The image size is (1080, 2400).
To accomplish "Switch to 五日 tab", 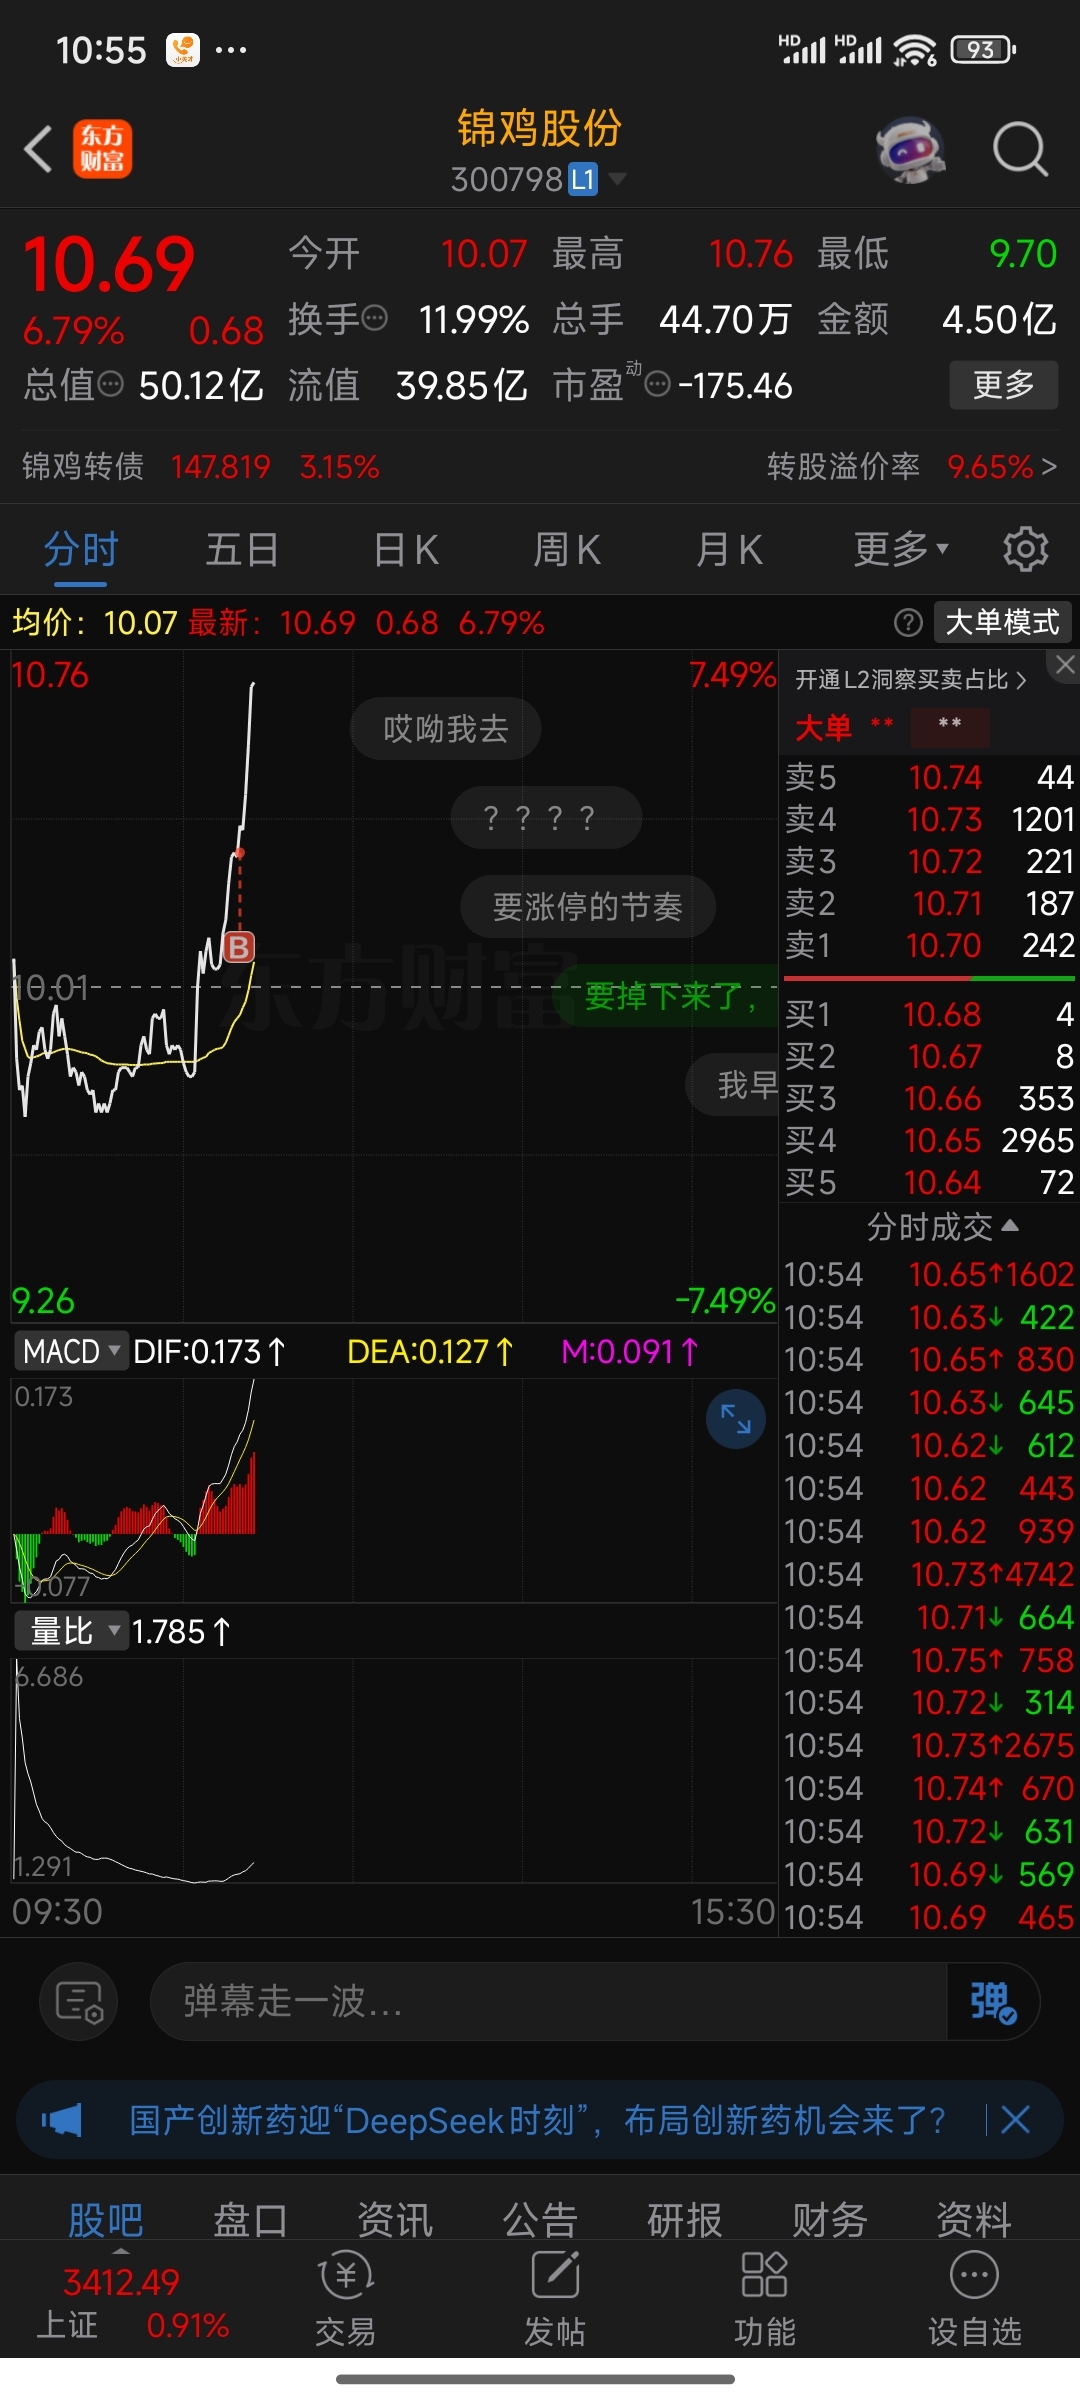I will coord(242,549).
